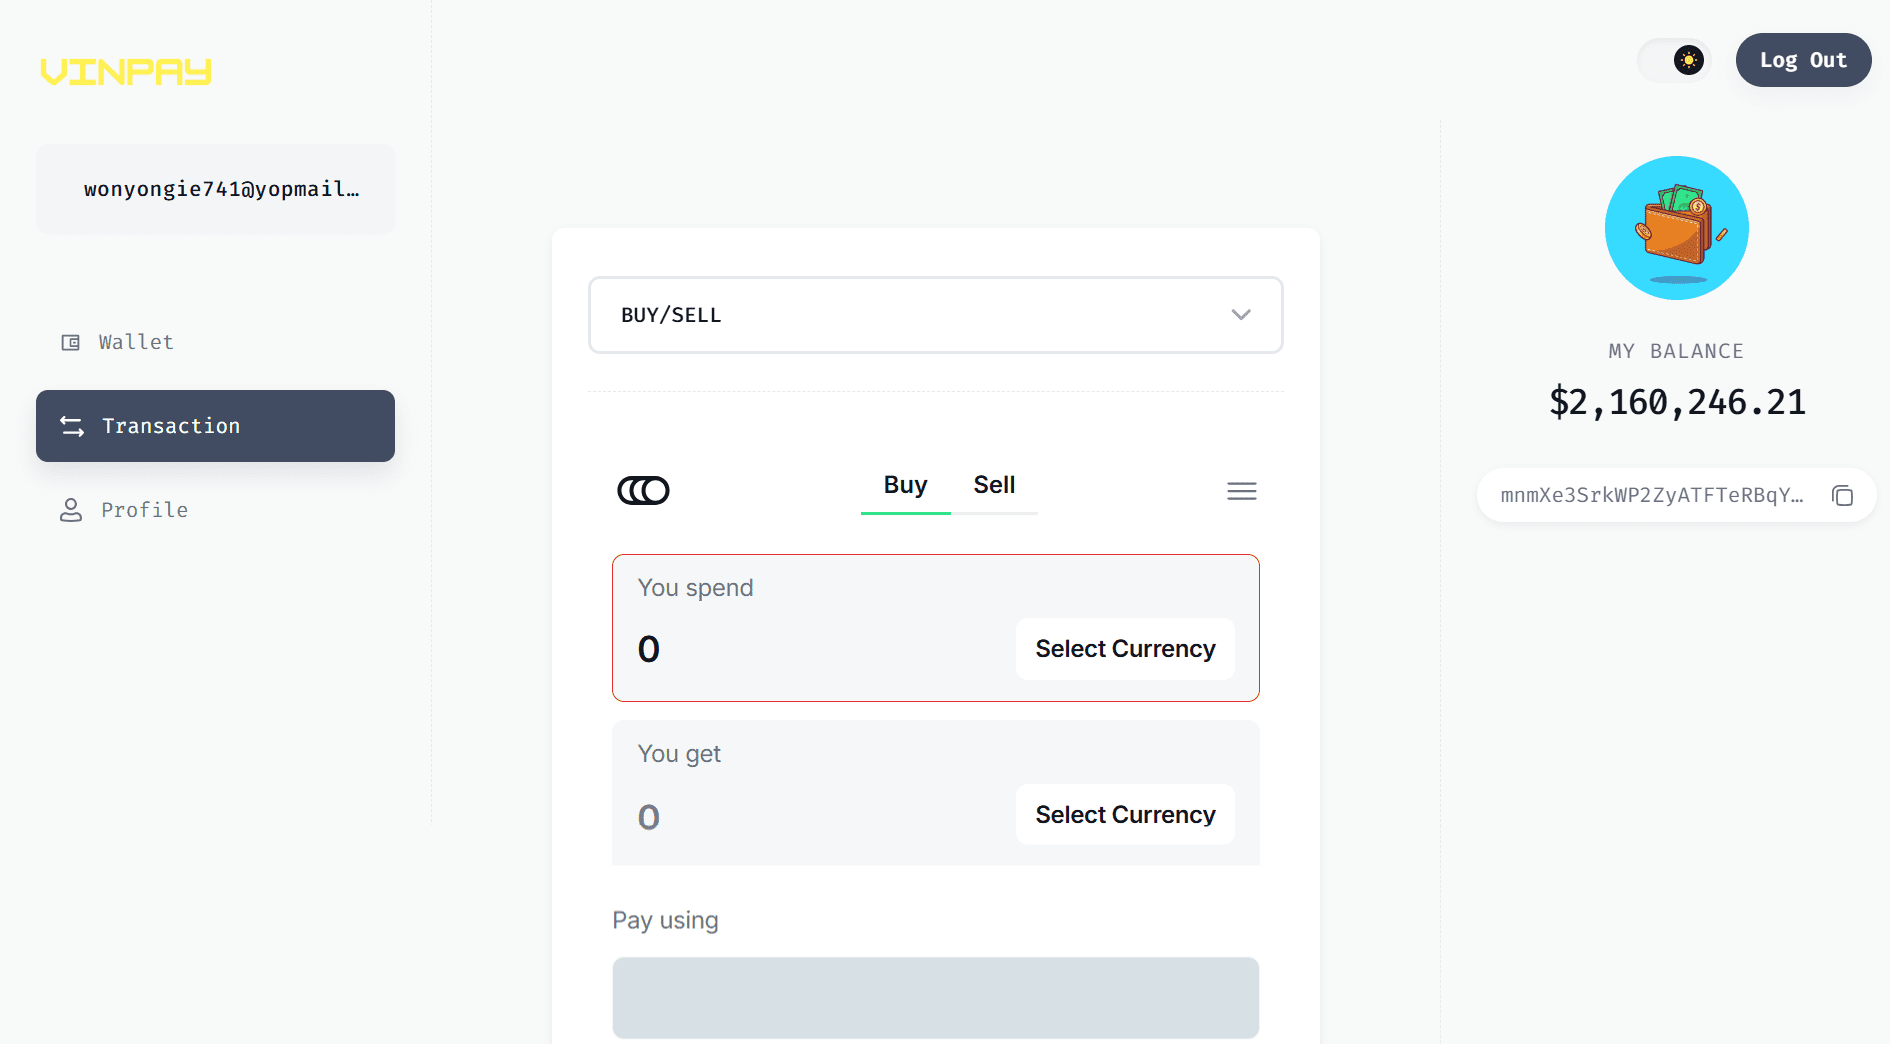The height and width of the screenshot is (1044, 1890).
Task: Click the green Buy progress indicator bar
Action: (x=904, y=512)
